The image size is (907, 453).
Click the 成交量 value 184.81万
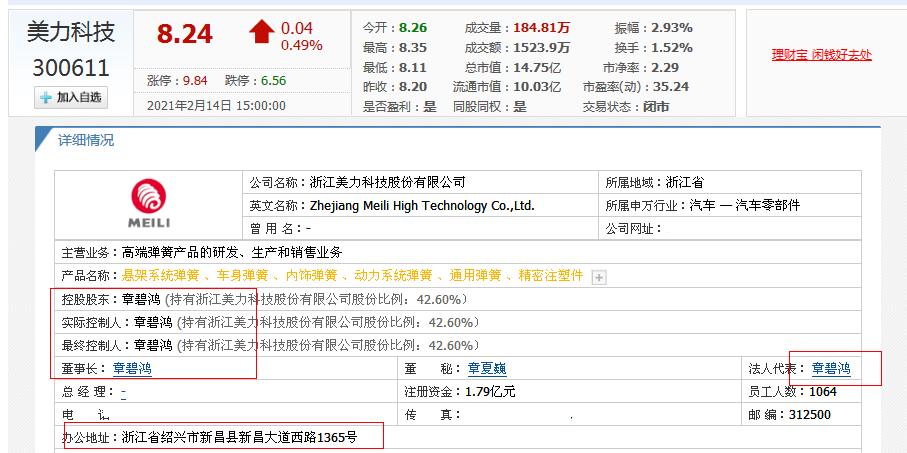[x=541, y=28]
